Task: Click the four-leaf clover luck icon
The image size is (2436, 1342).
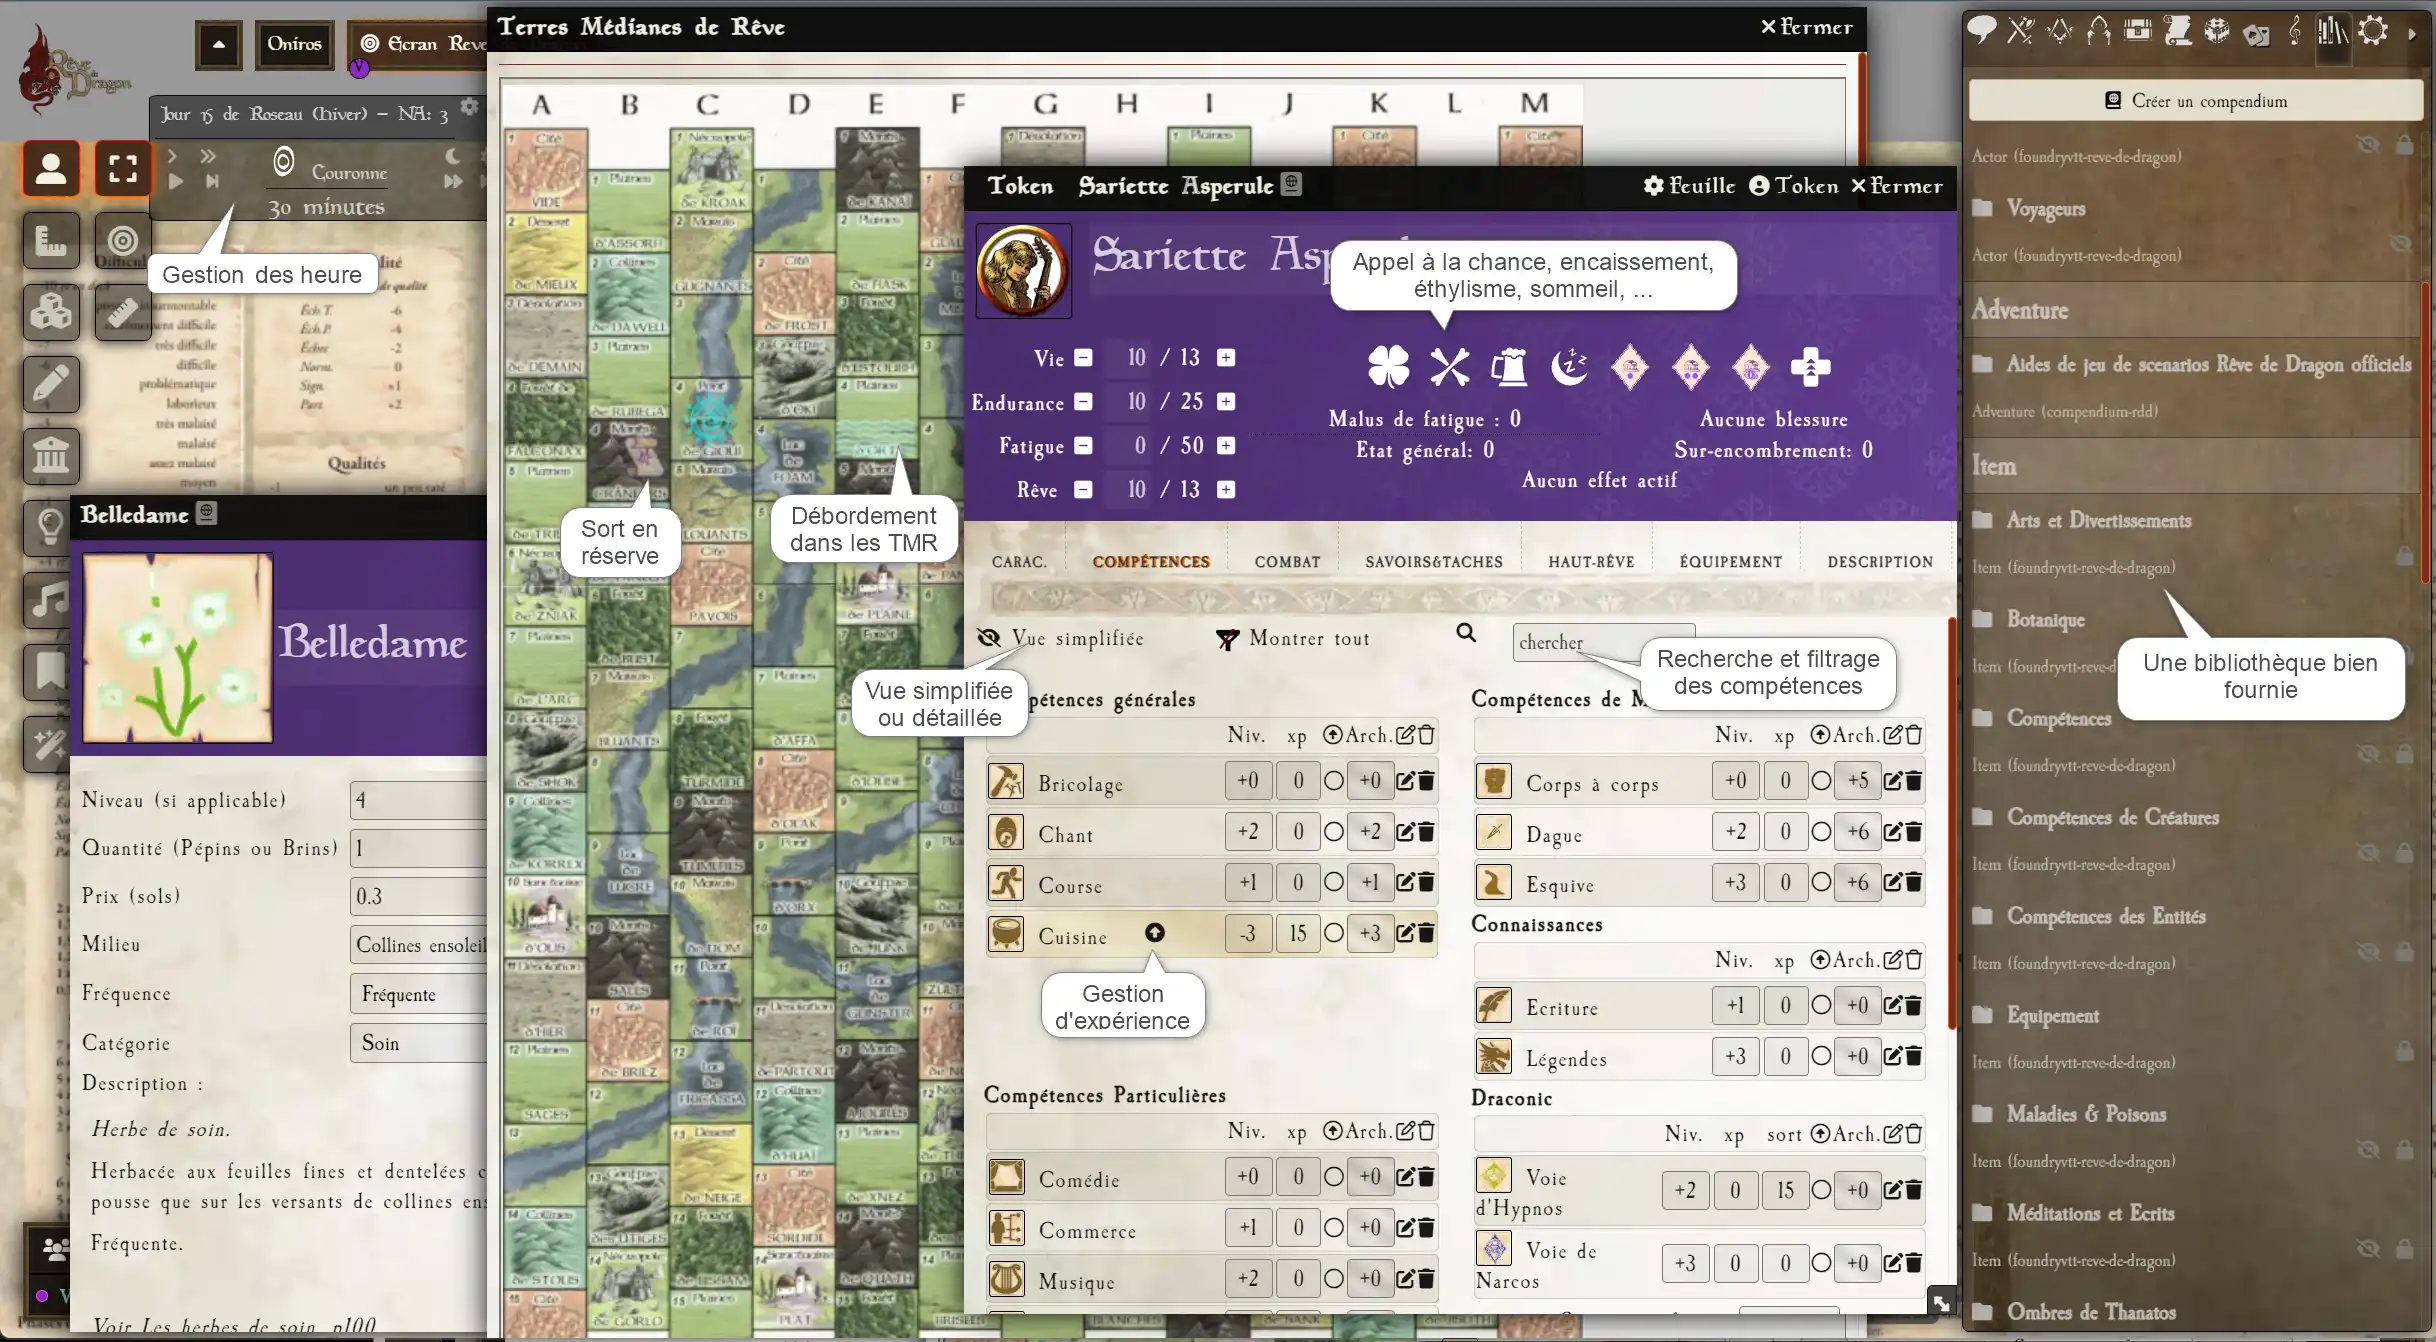Action: click(x=1388, y=367)
